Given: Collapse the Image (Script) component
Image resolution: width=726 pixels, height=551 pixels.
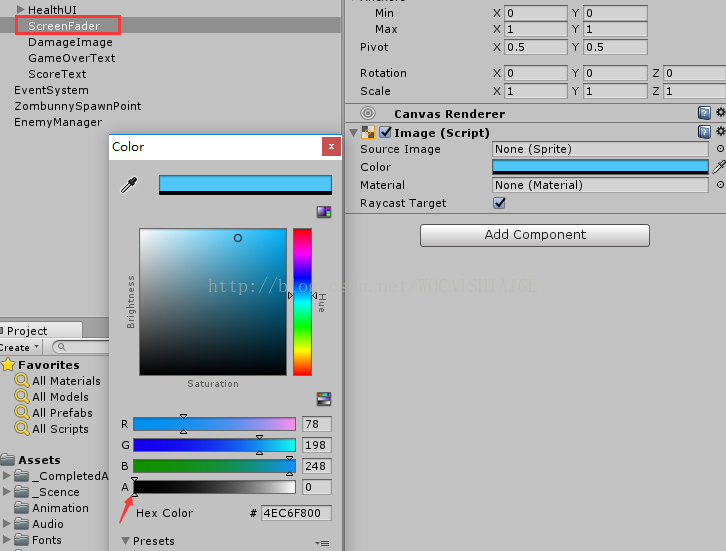Looking at the screenshot, I should coord(353,133).
